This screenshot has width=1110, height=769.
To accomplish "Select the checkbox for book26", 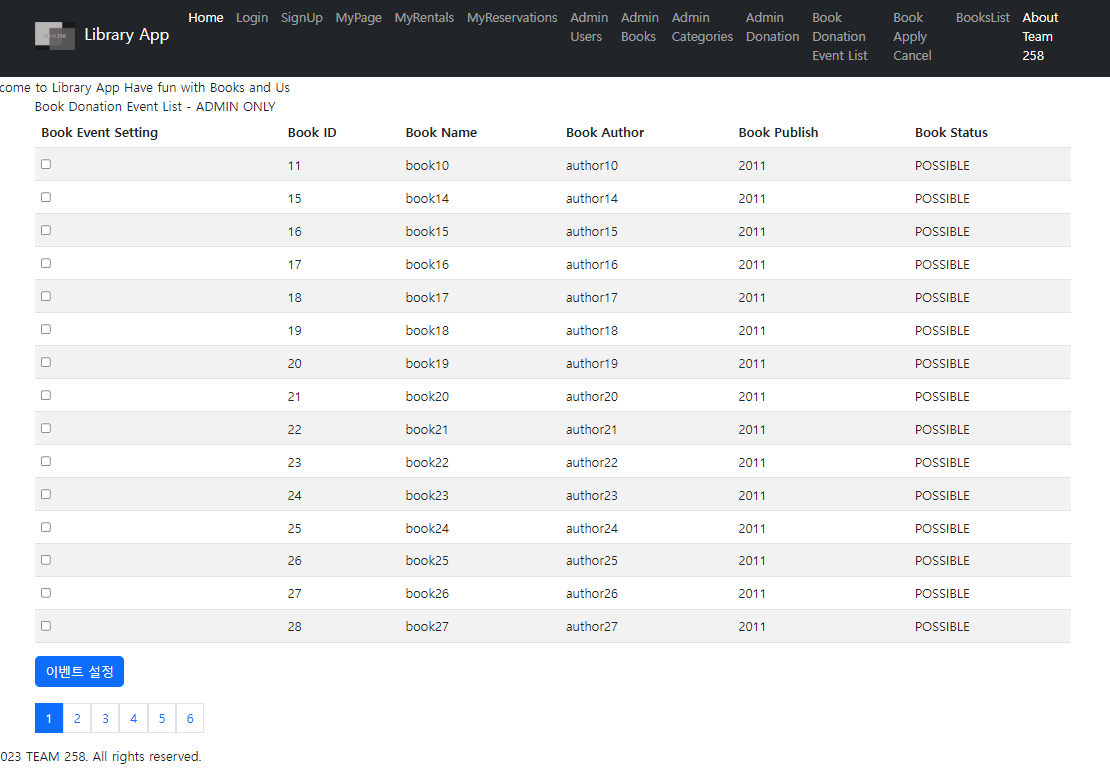I will click(x=46, y=593).
